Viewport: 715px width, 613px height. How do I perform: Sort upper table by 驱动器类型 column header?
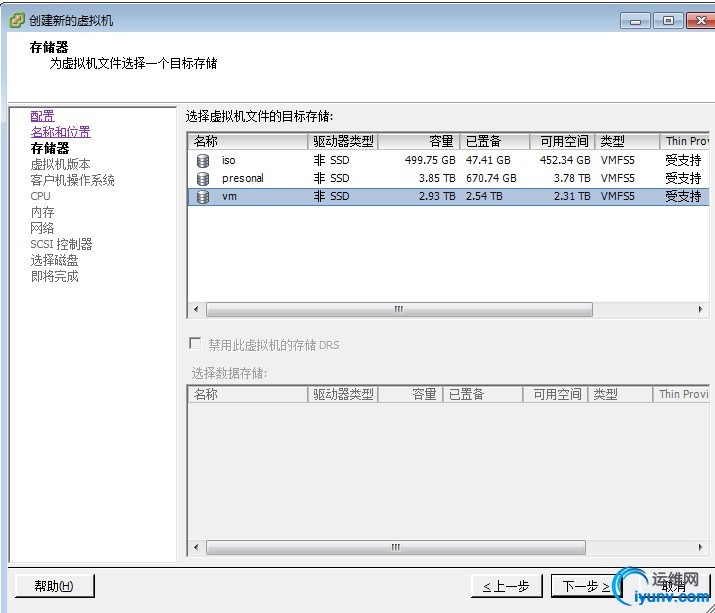(343, 141)
